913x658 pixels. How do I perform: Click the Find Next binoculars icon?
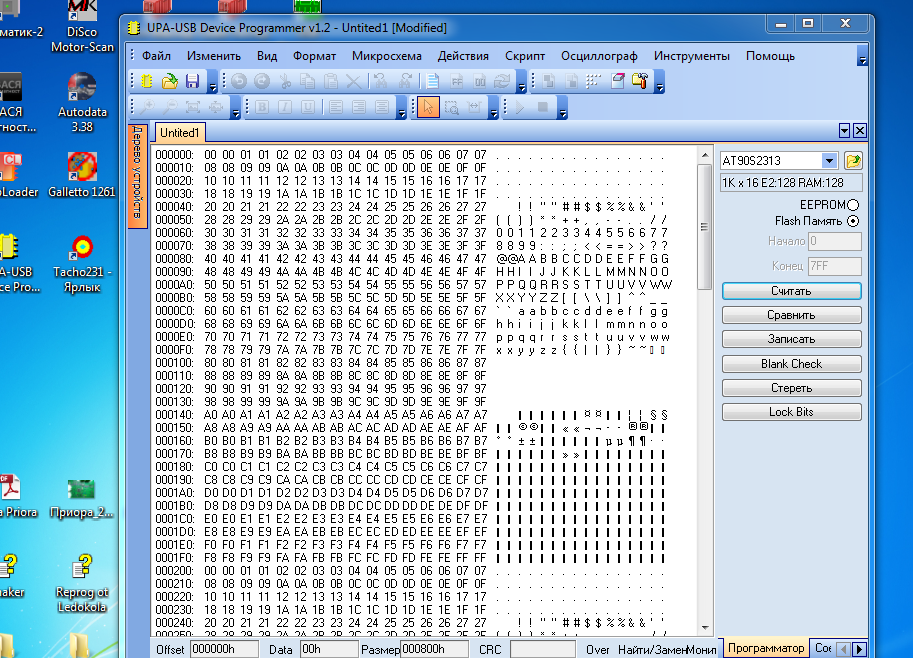point(405,82)
